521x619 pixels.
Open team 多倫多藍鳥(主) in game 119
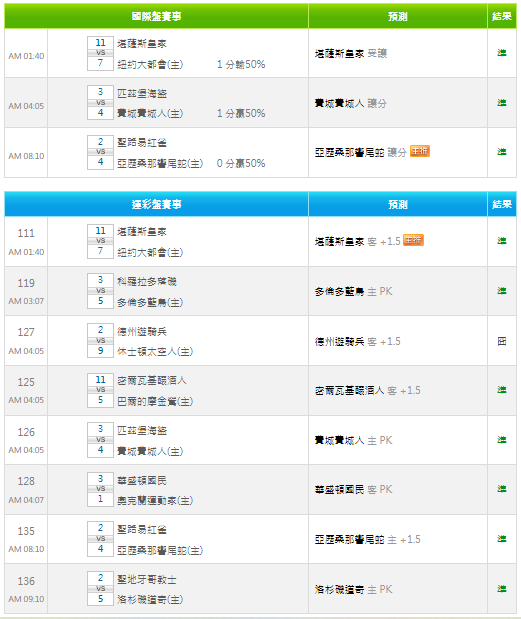click(150, 302)
